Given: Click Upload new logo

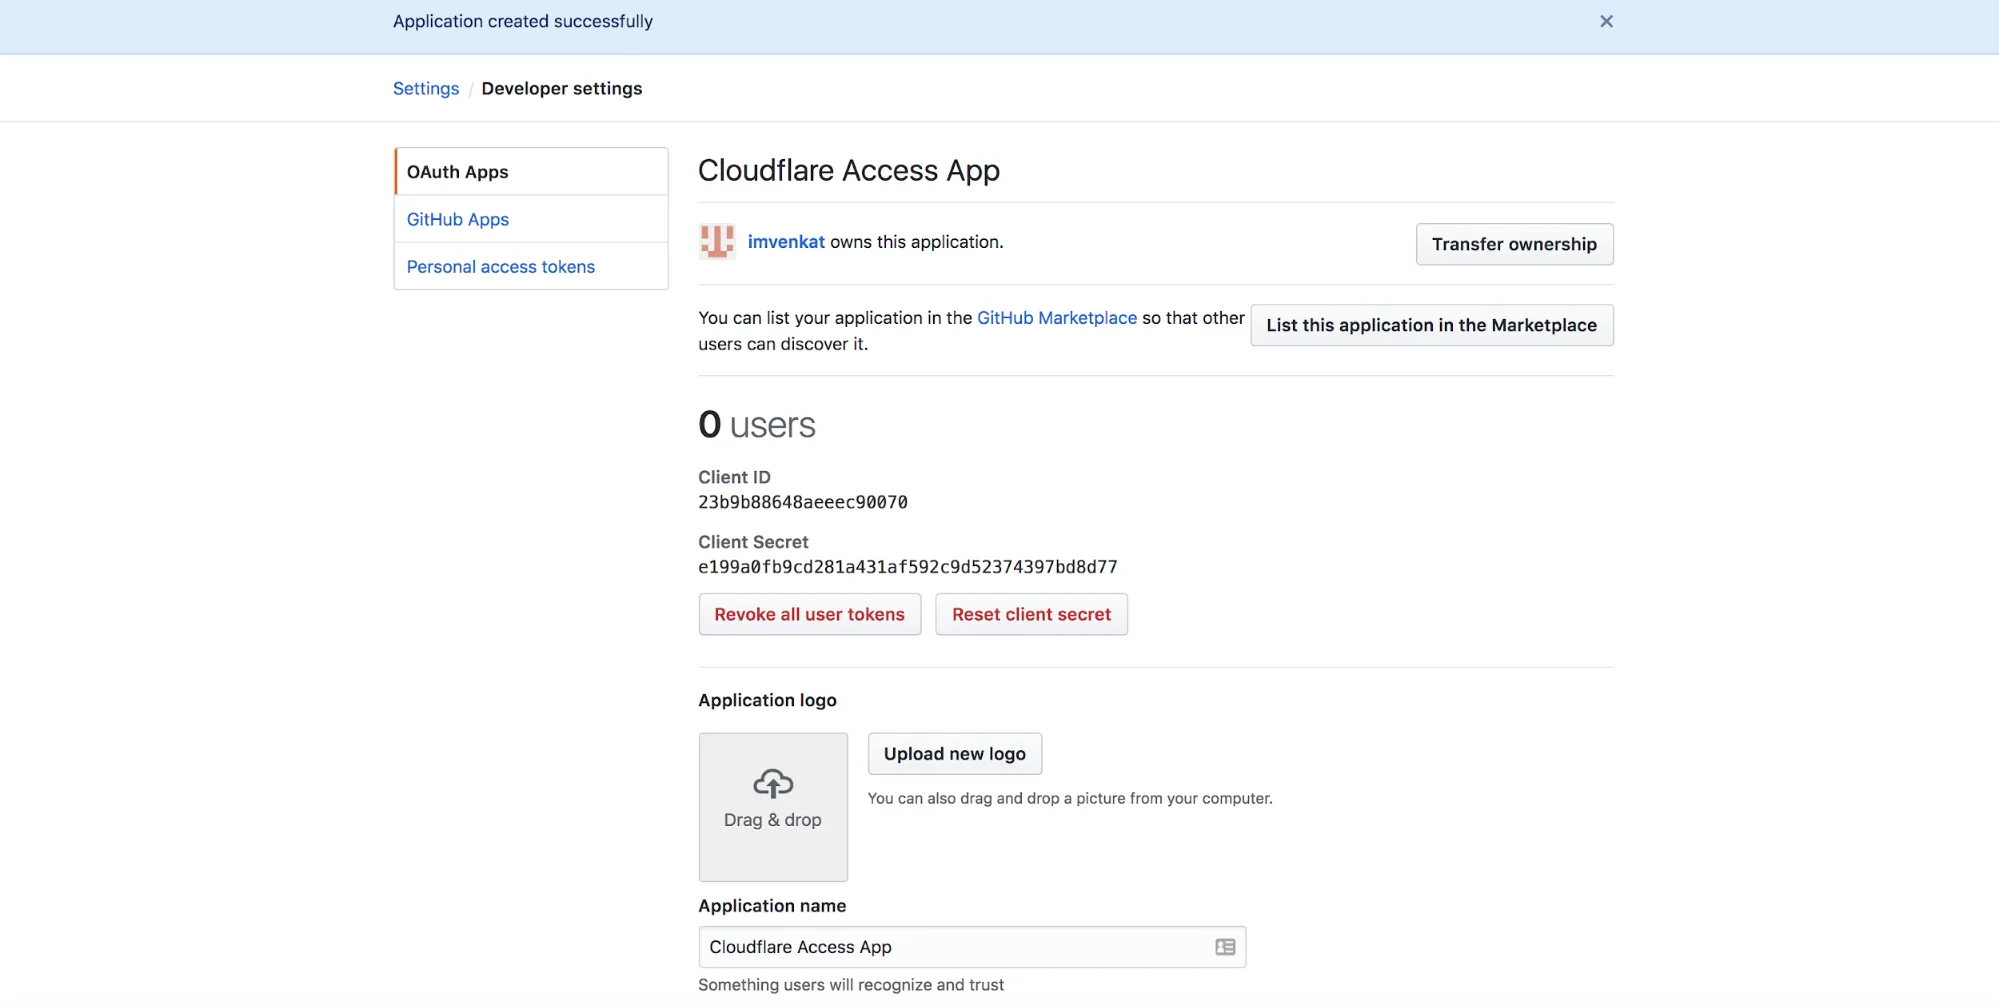Looking at the screenshot, I should 954,753.
